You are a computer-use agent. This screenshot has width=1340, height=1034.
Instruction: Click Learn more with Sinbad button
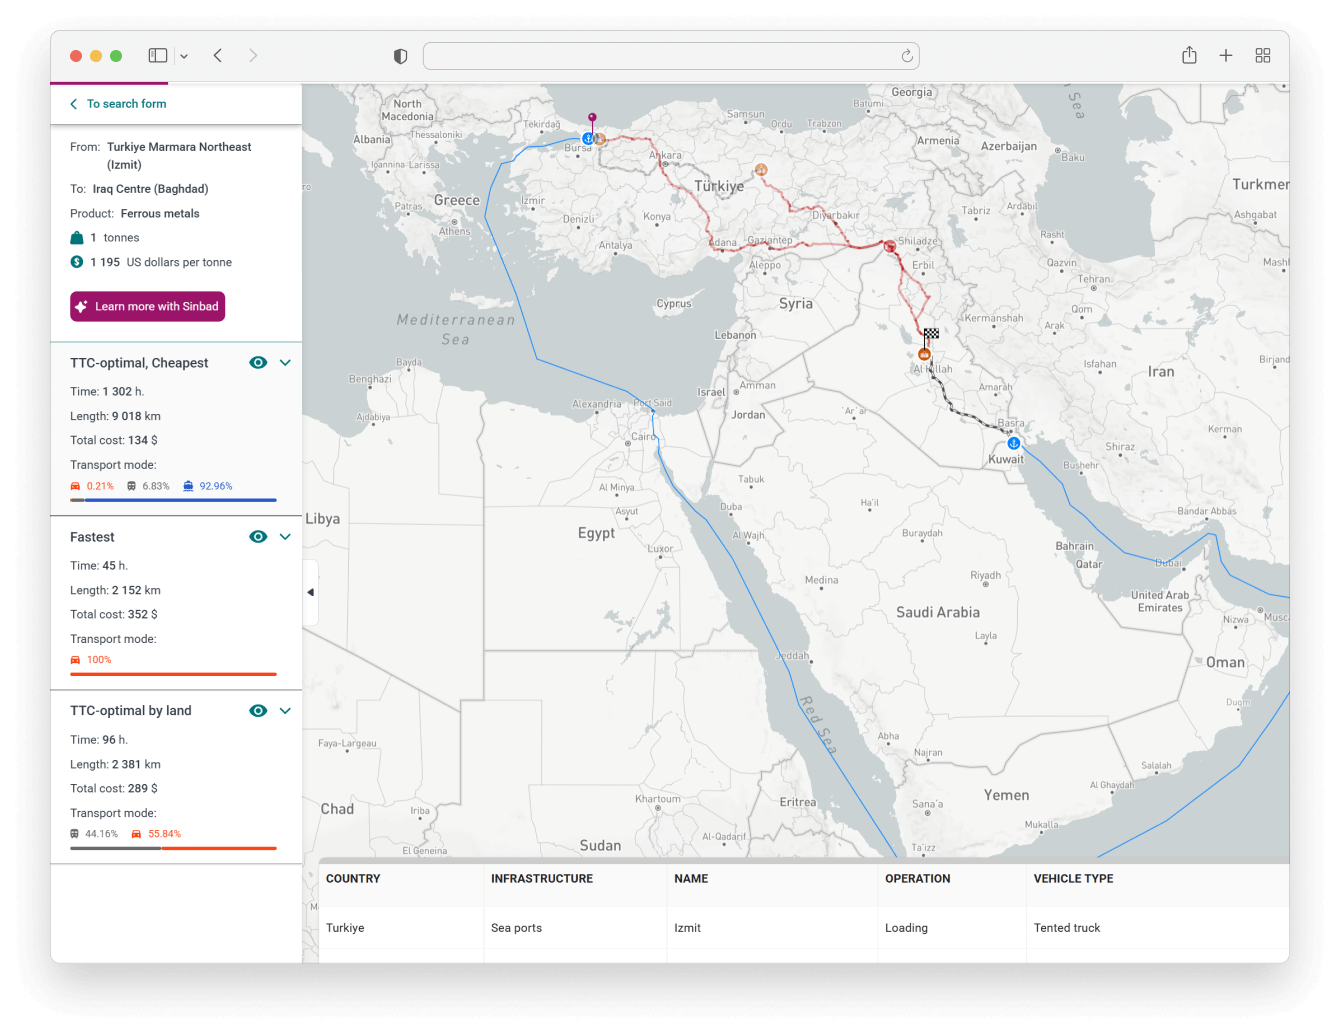(x=148, y=307)
